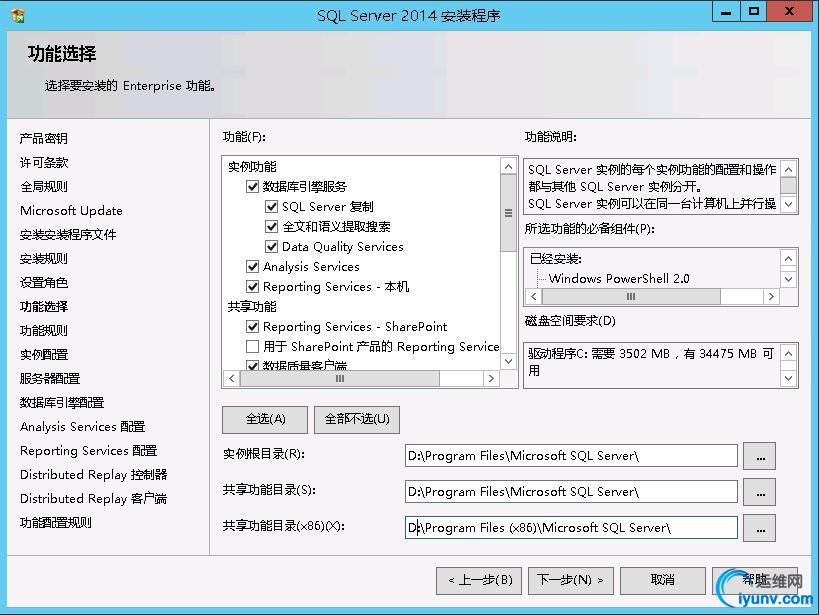The height and width of the screenshot is (615, 819).
Task: Enable the 用于 SharePoint 产品的 Reporting Service checkbox
Action: 252,346
